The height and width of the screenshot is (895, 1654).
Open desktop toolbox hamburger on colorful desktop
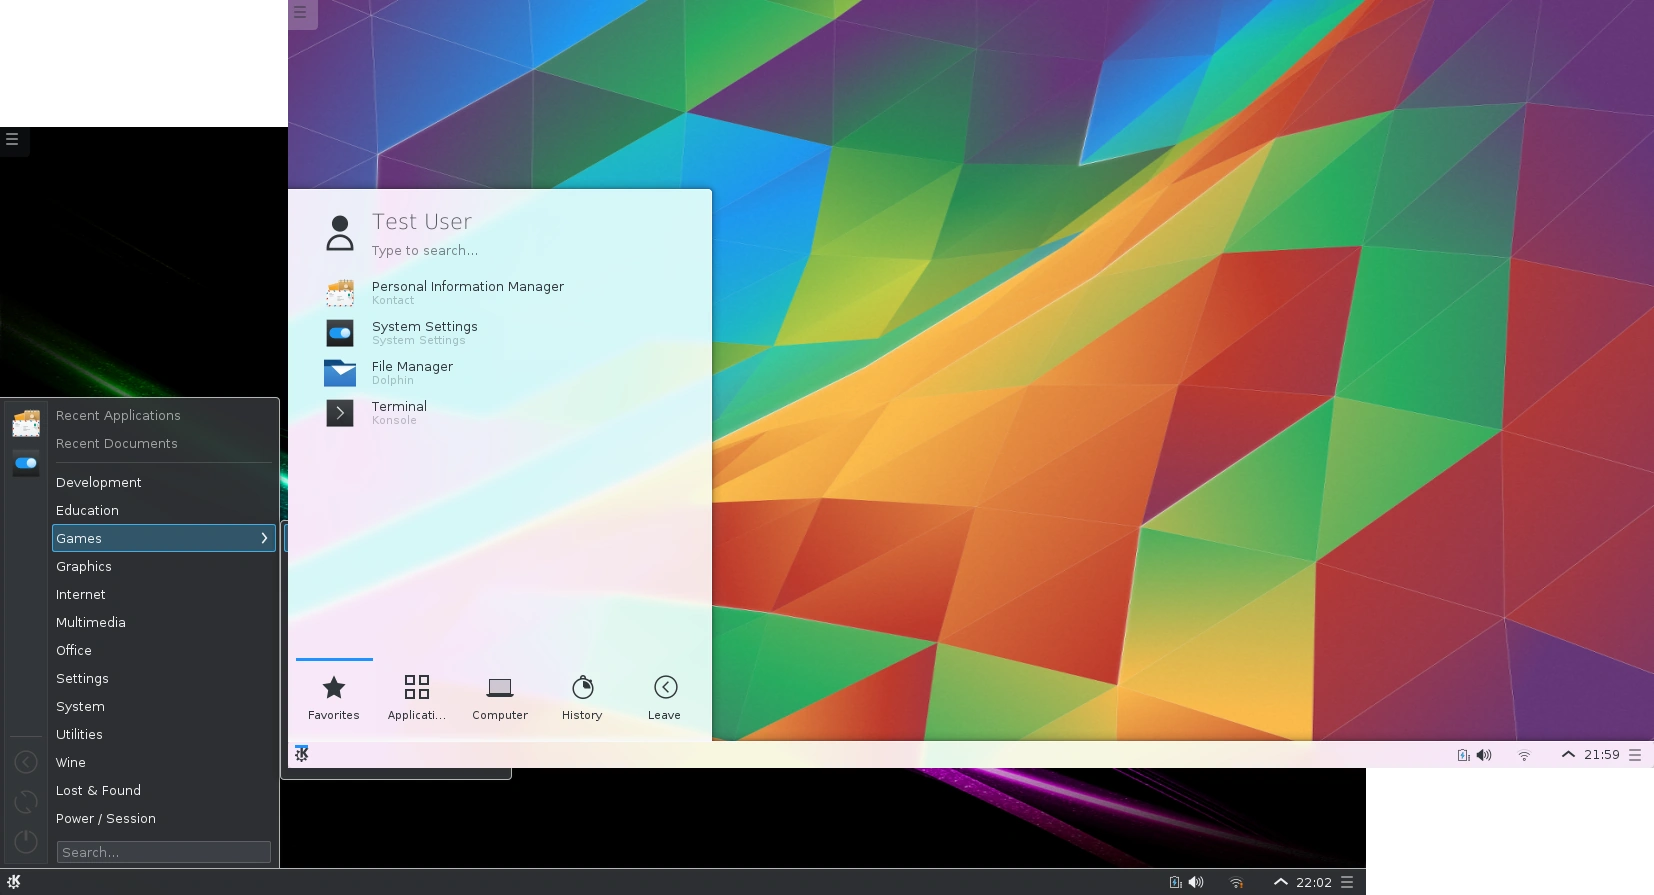tap(301, 13)
